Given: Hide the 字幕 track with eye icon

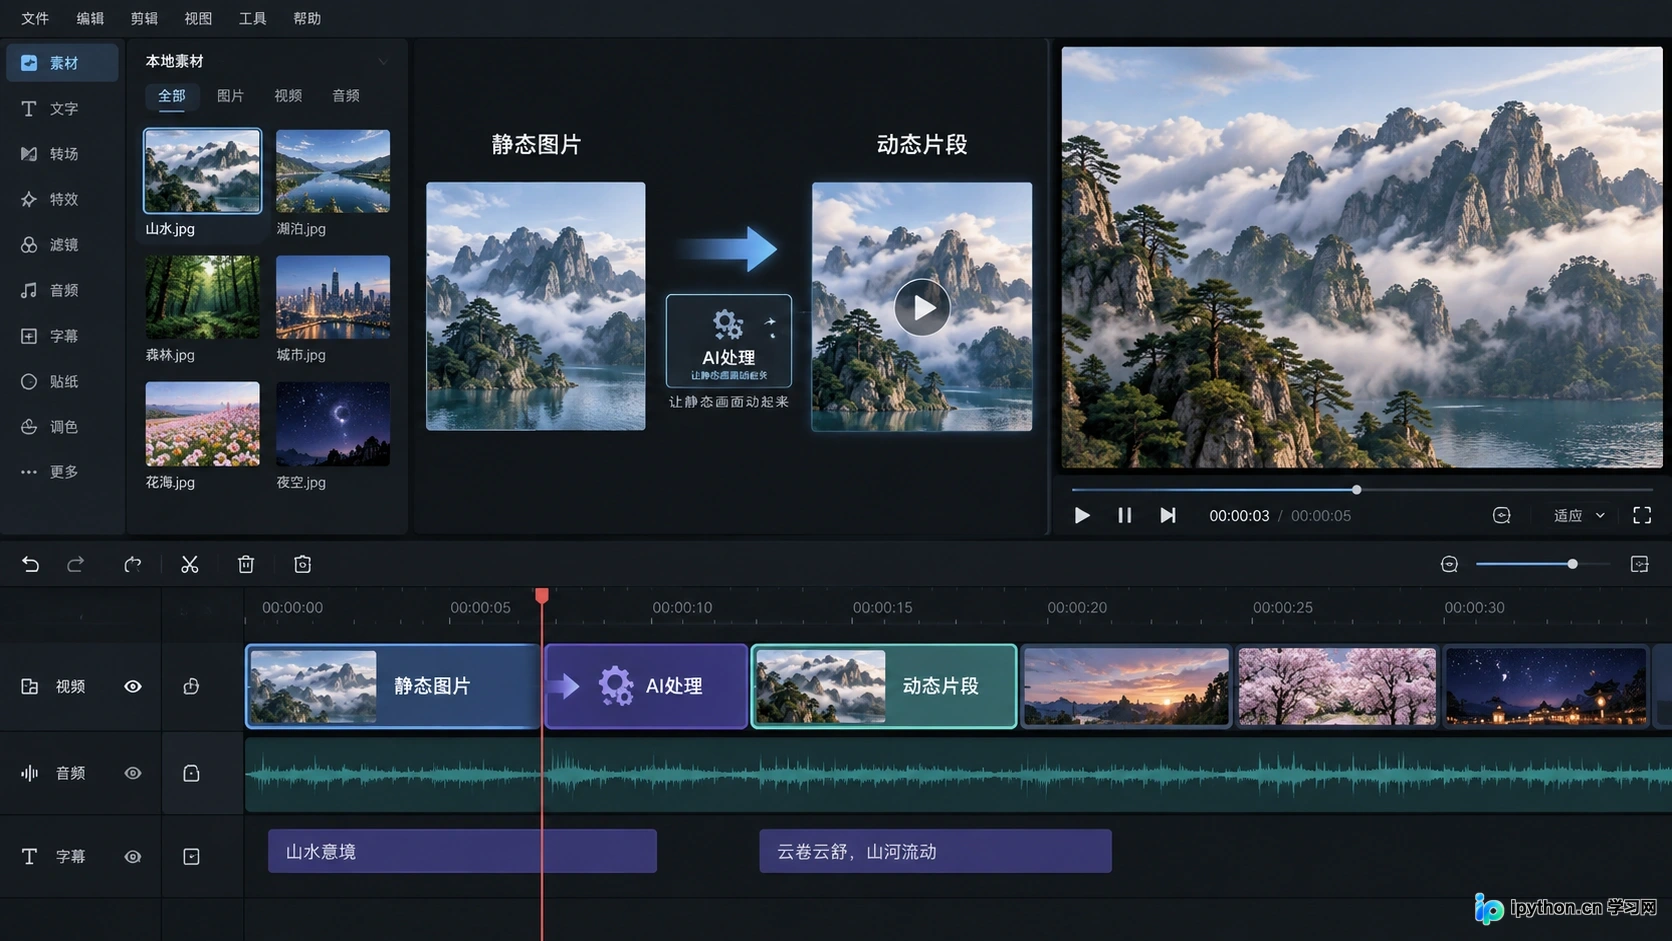Looking at the screenshot, I should 133,856.
